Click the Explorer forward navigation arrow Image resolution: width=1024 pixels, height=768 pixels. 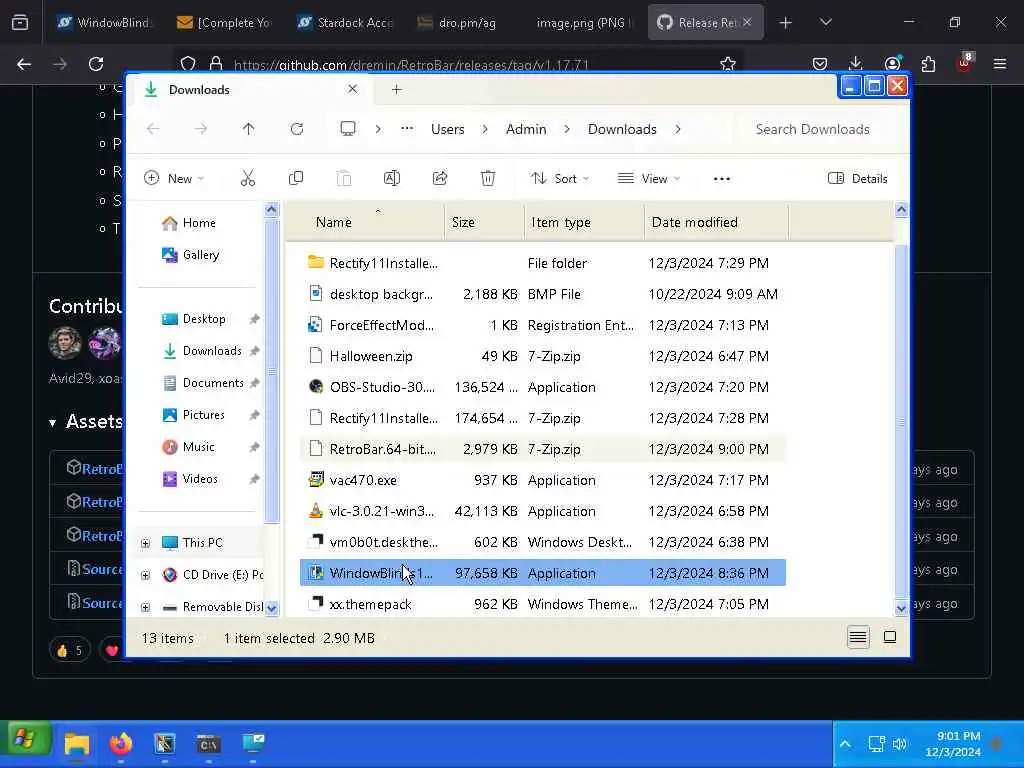pos(200,129)
